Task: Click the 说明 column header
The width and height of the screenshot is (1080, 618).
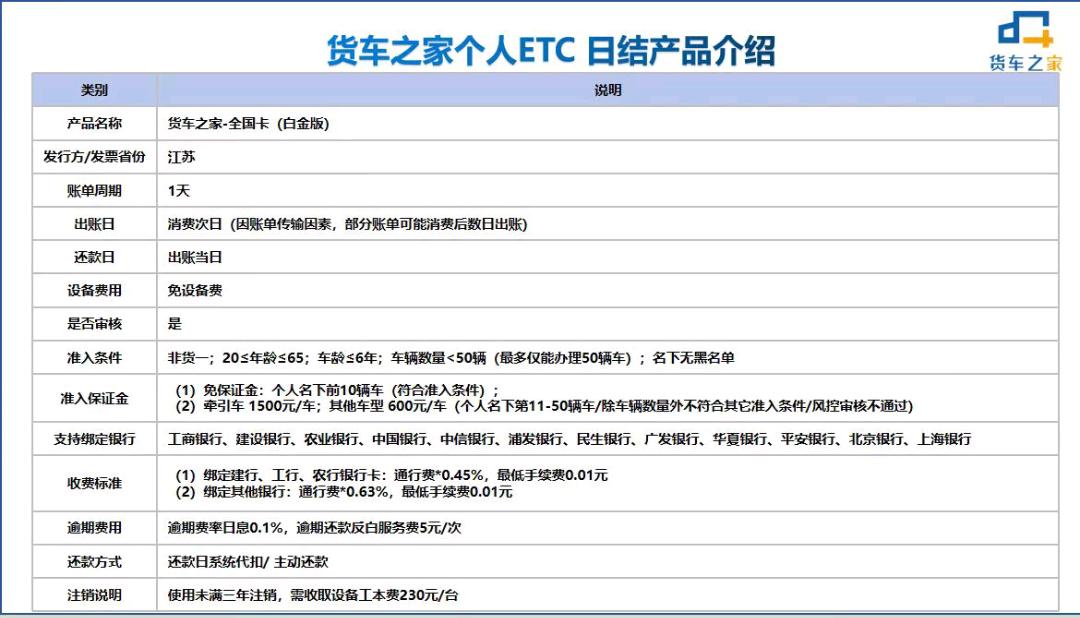Action: tap(608, 90)
